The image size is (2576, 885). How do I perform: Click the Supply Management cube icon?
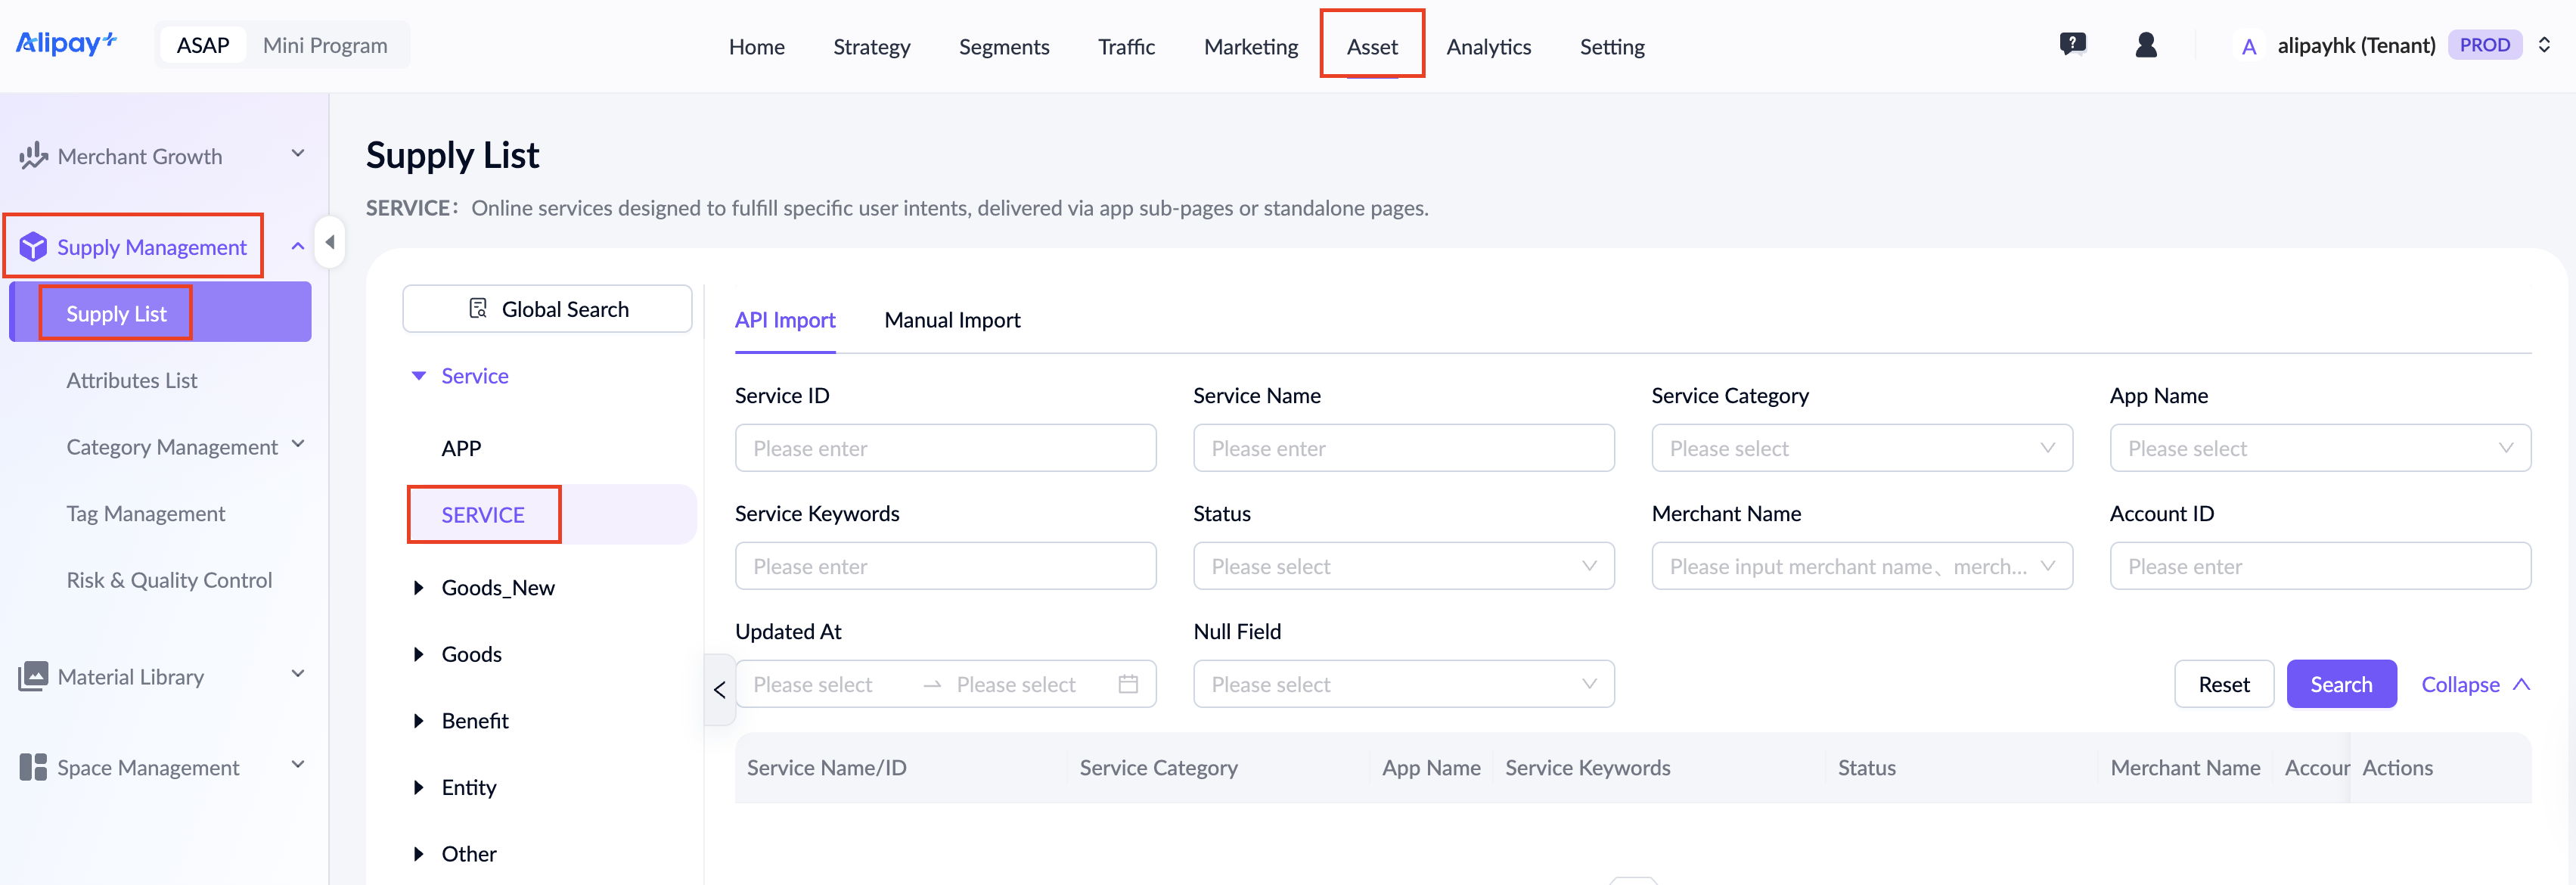(x=33, y=246)
